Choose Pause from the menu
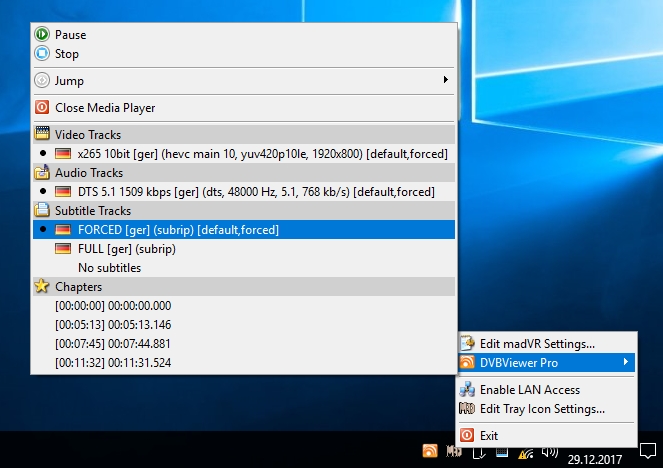Image resolution: width=663 pixels, height=468 pixels. pyautogui.click(x=244, y=34)
